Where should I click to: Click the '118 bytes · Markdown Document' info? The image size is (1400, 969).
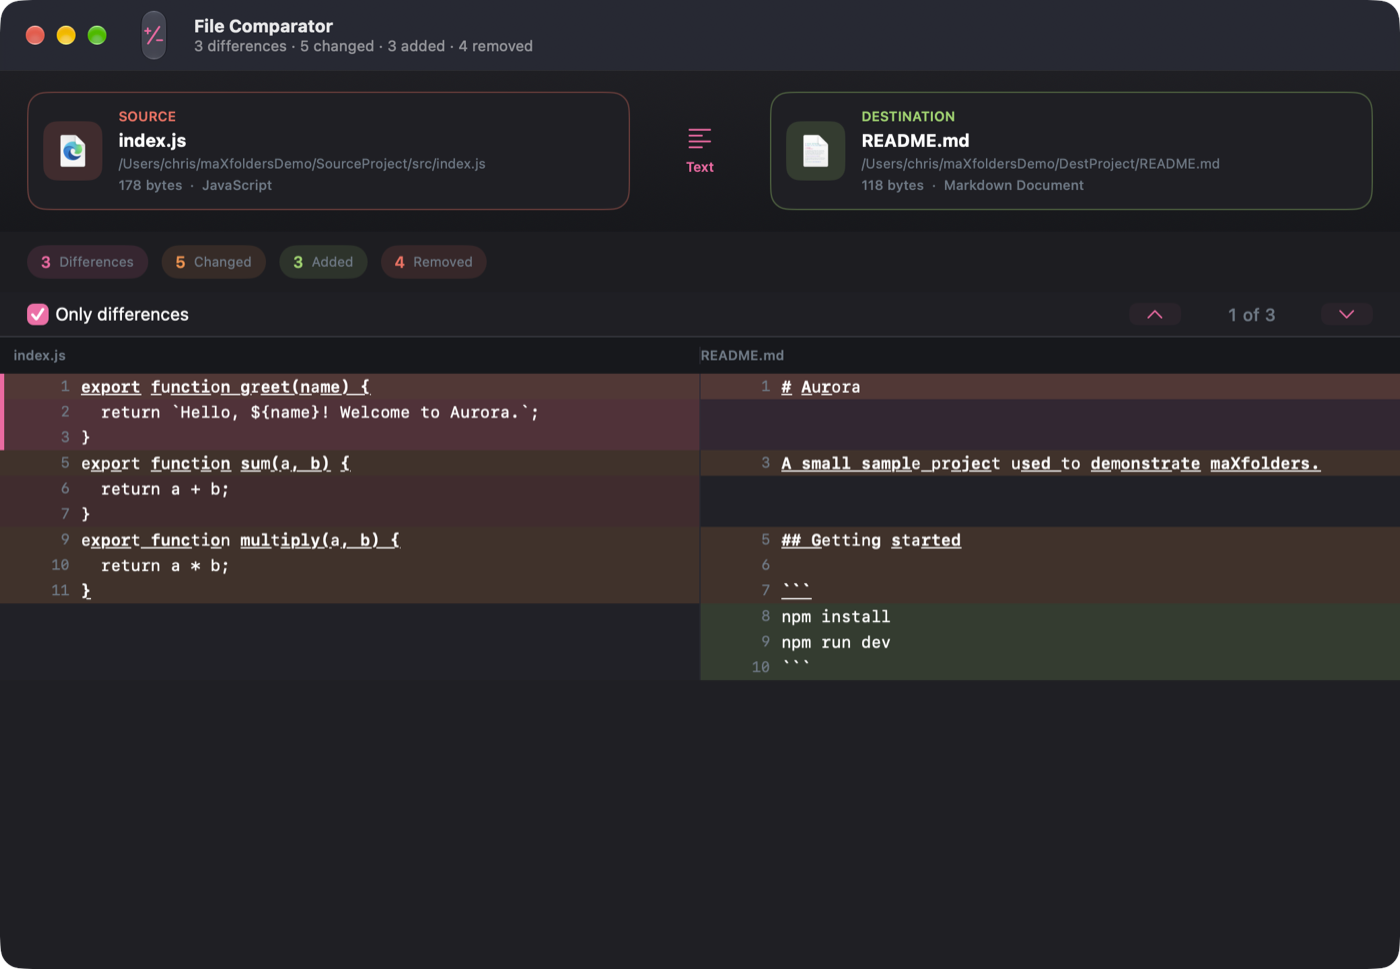coord(972,185)
